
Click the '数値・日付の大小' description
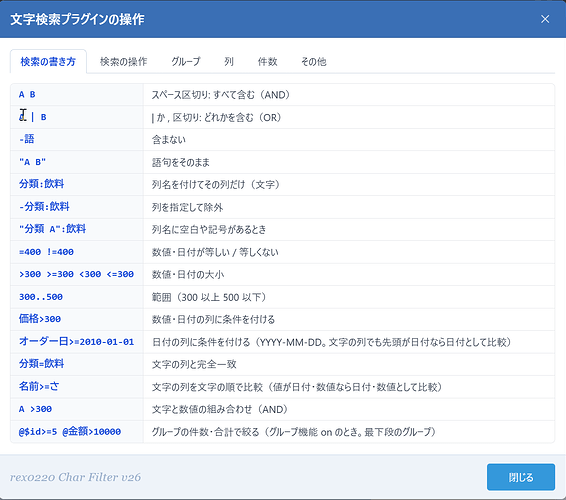[188, 275]
